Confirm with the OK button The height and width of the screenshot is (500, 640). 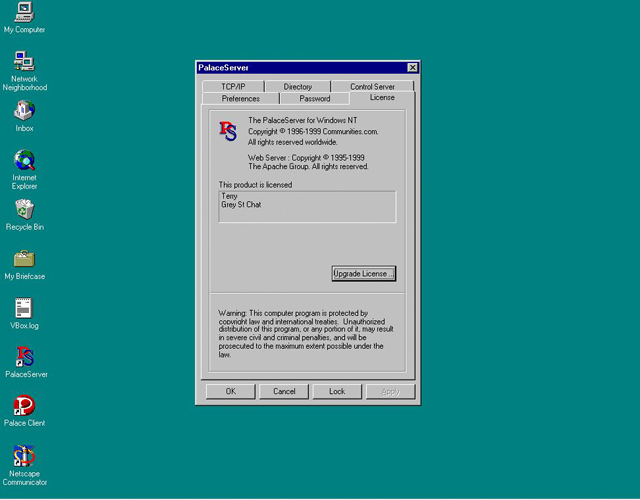[x=231, y=391]
